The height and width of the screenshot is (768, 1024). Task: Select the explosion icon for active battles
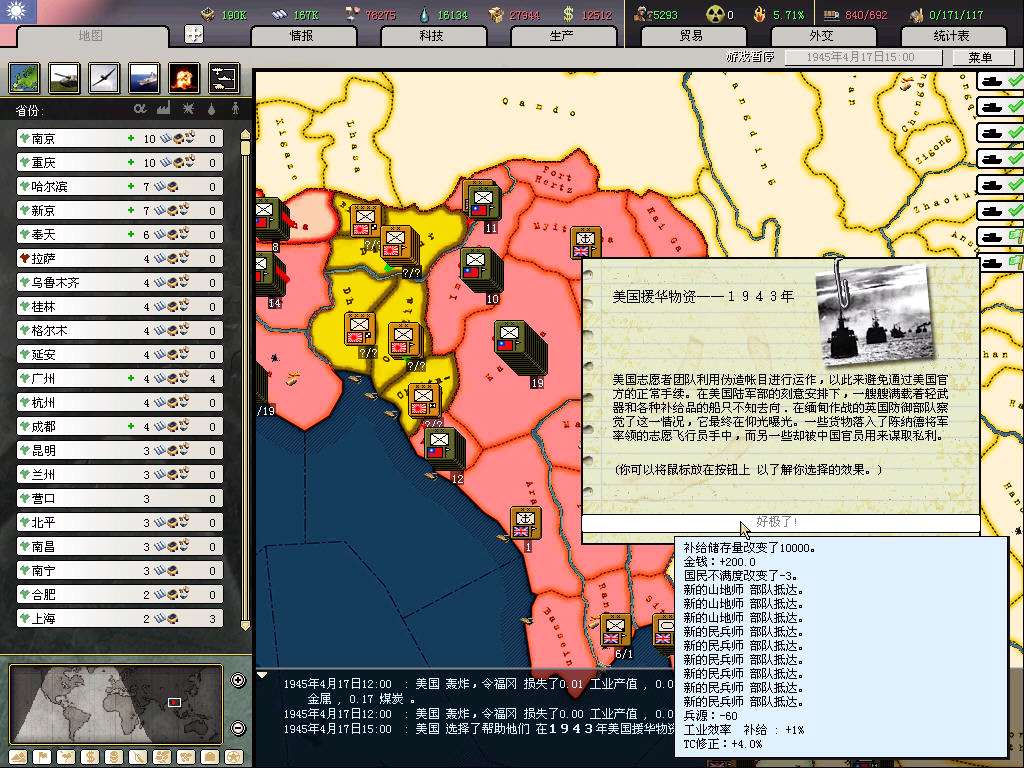[183, 77]
